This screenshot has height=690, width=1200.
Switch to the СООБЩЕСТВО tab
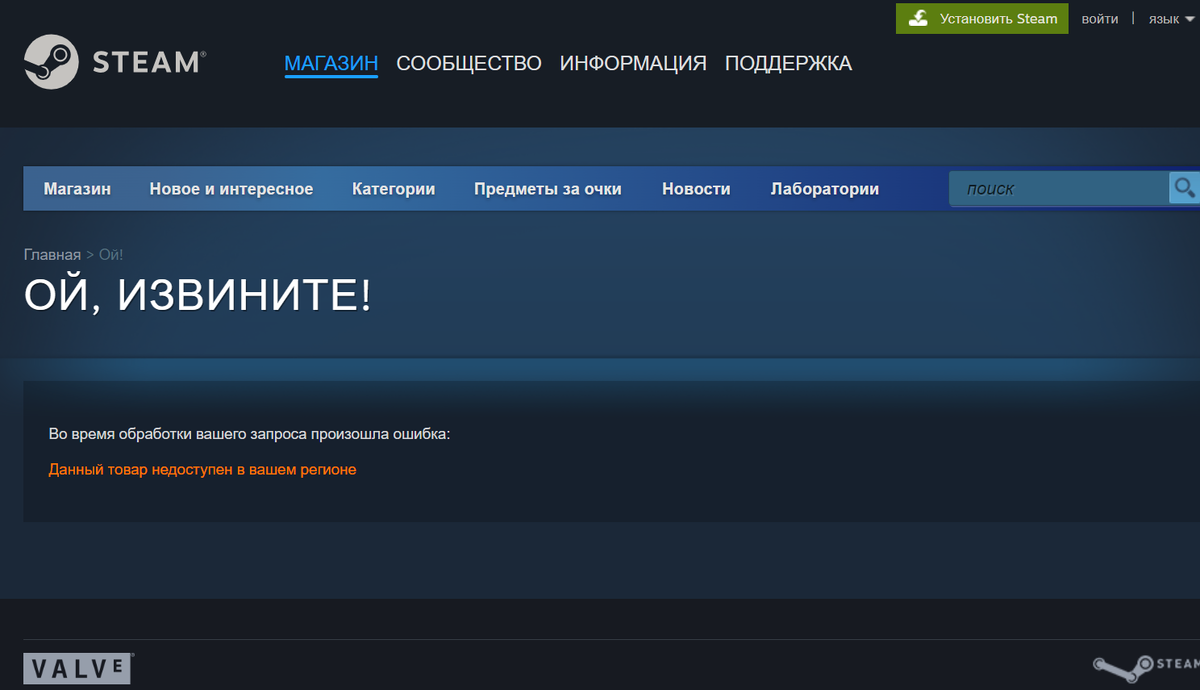click(468, 63)
